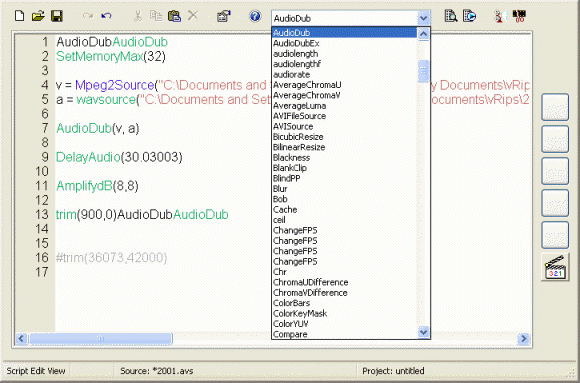The image size is (580, 383).
Task: Click the play video preview icon
Action: point(470,16)
